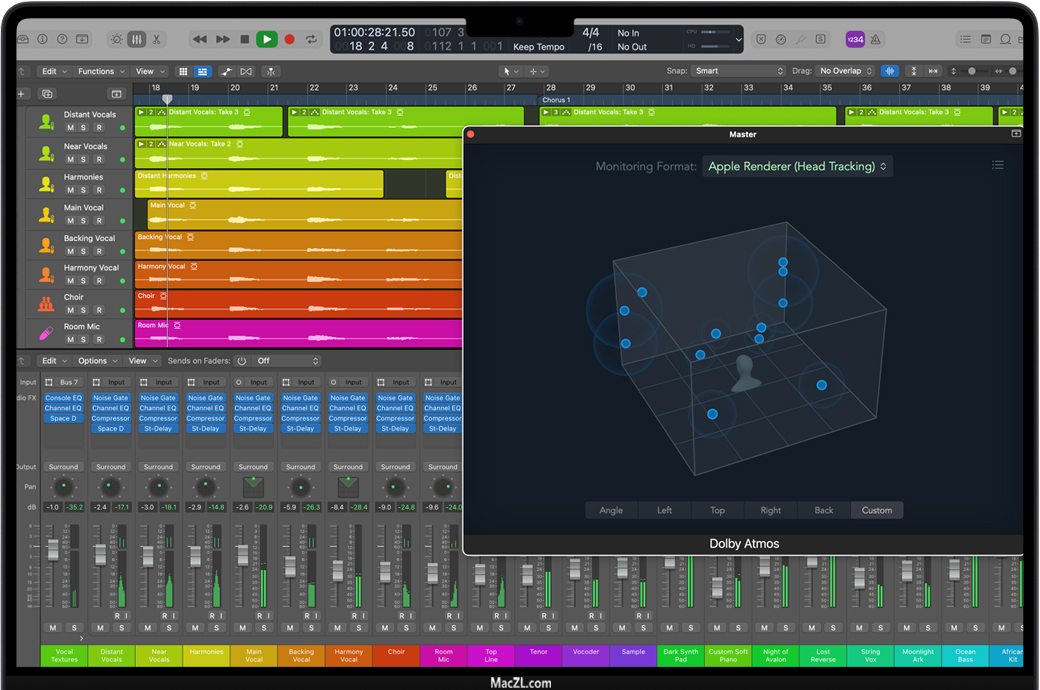Enable the metronome click icon
1040x690 pixels.
[876, 39]
